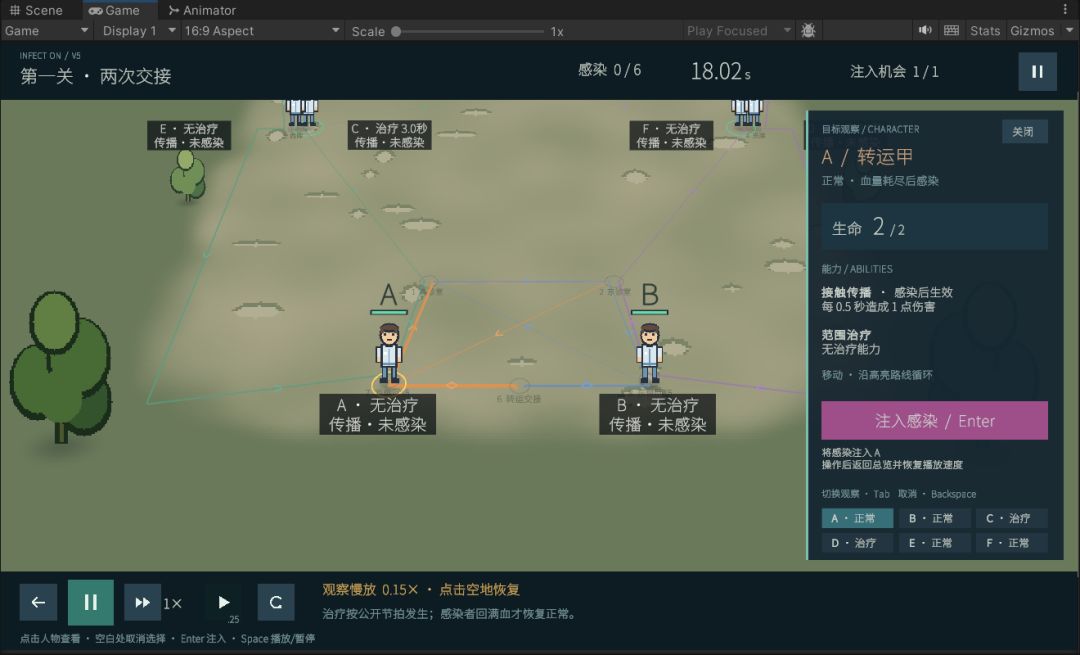
Task: Open the Play Focused dropdown
Action: [x=738, y=30]
